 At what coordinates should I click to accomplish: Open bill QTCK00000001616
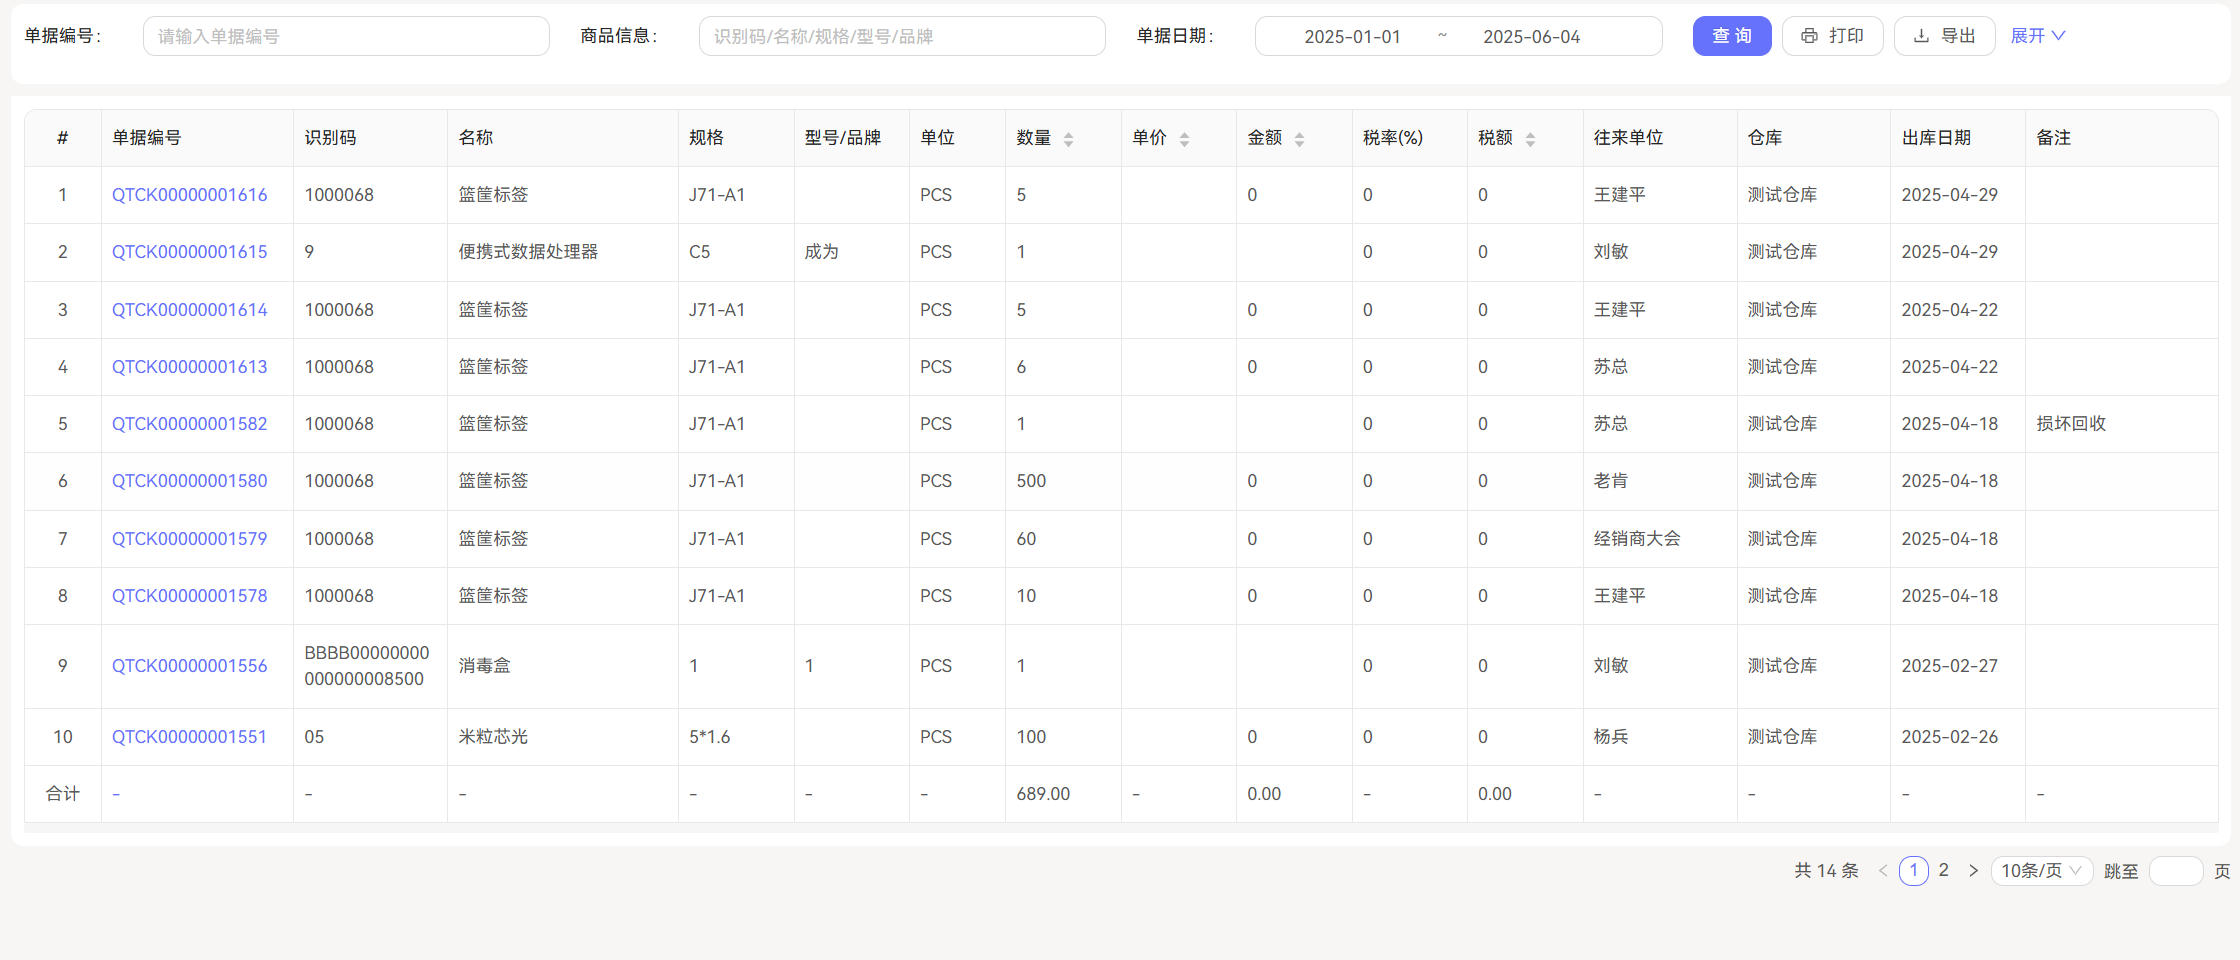pos(189,194)
